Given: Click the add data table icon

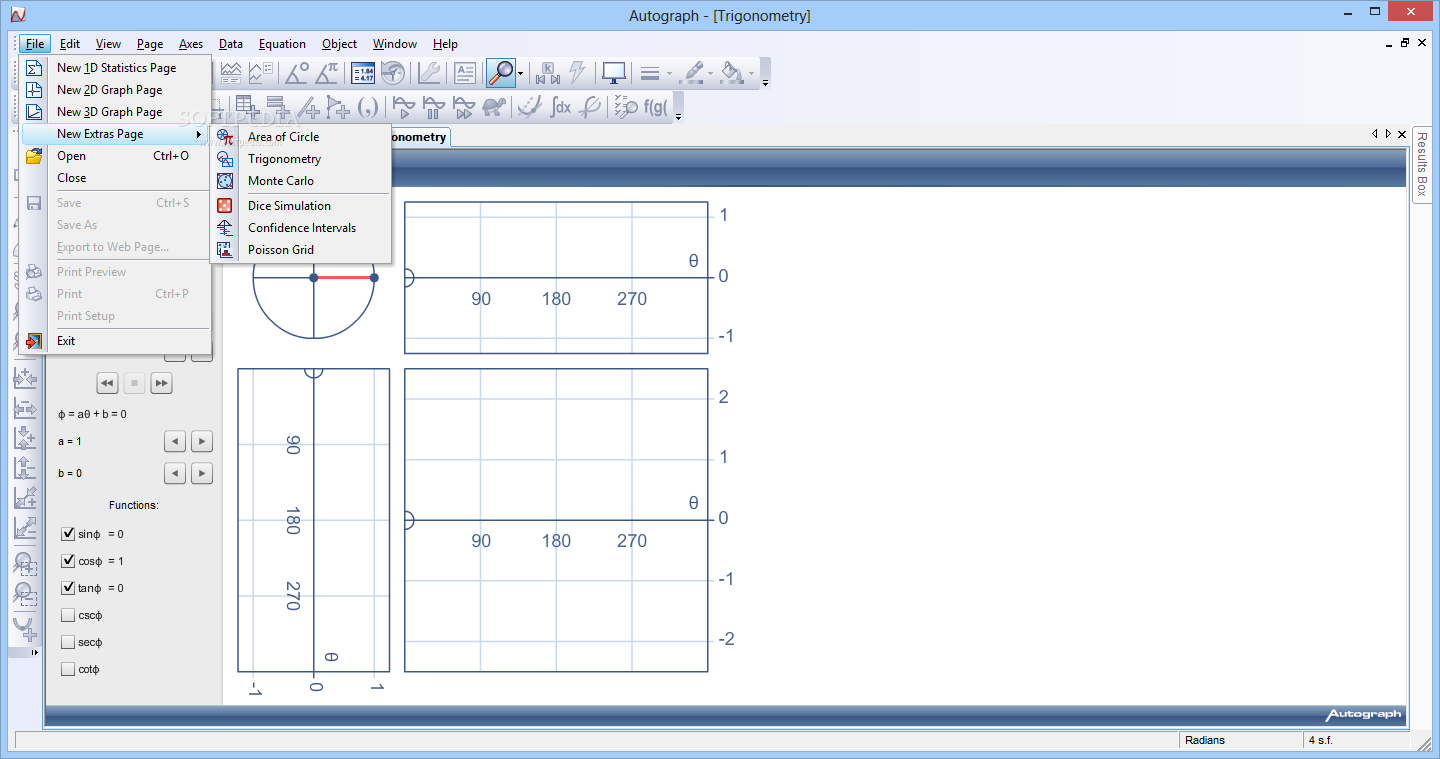Looking at the screenshot, I should (x=248, y=106).
